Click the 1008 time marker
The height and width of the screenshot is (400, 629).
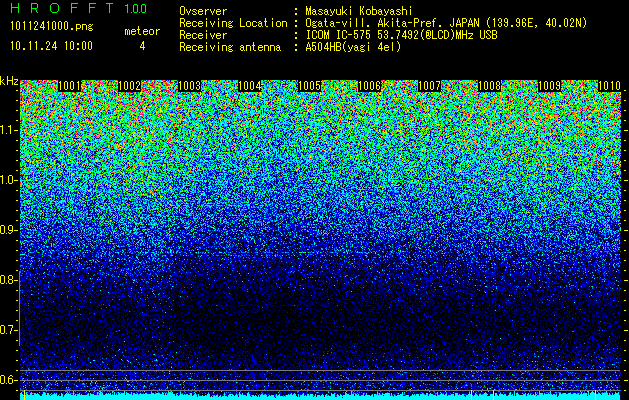pos(489,86)
